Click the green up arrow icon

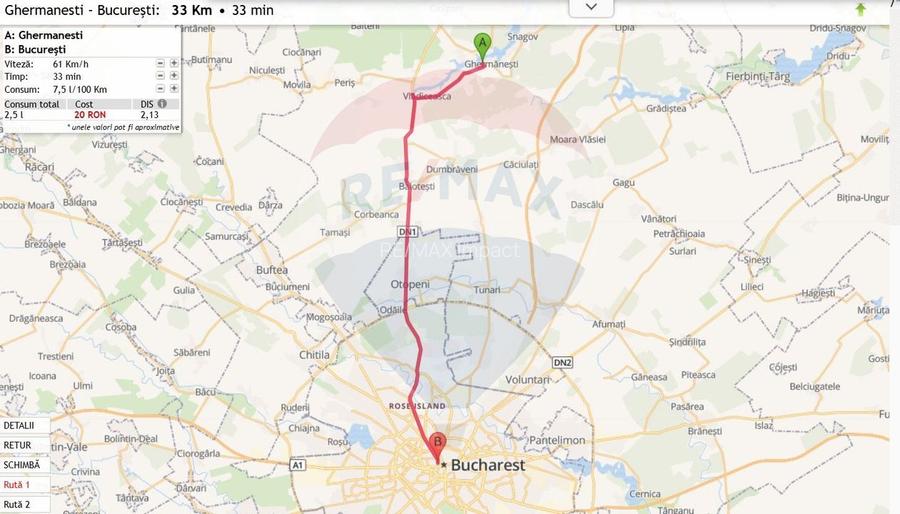pos(860,9)
